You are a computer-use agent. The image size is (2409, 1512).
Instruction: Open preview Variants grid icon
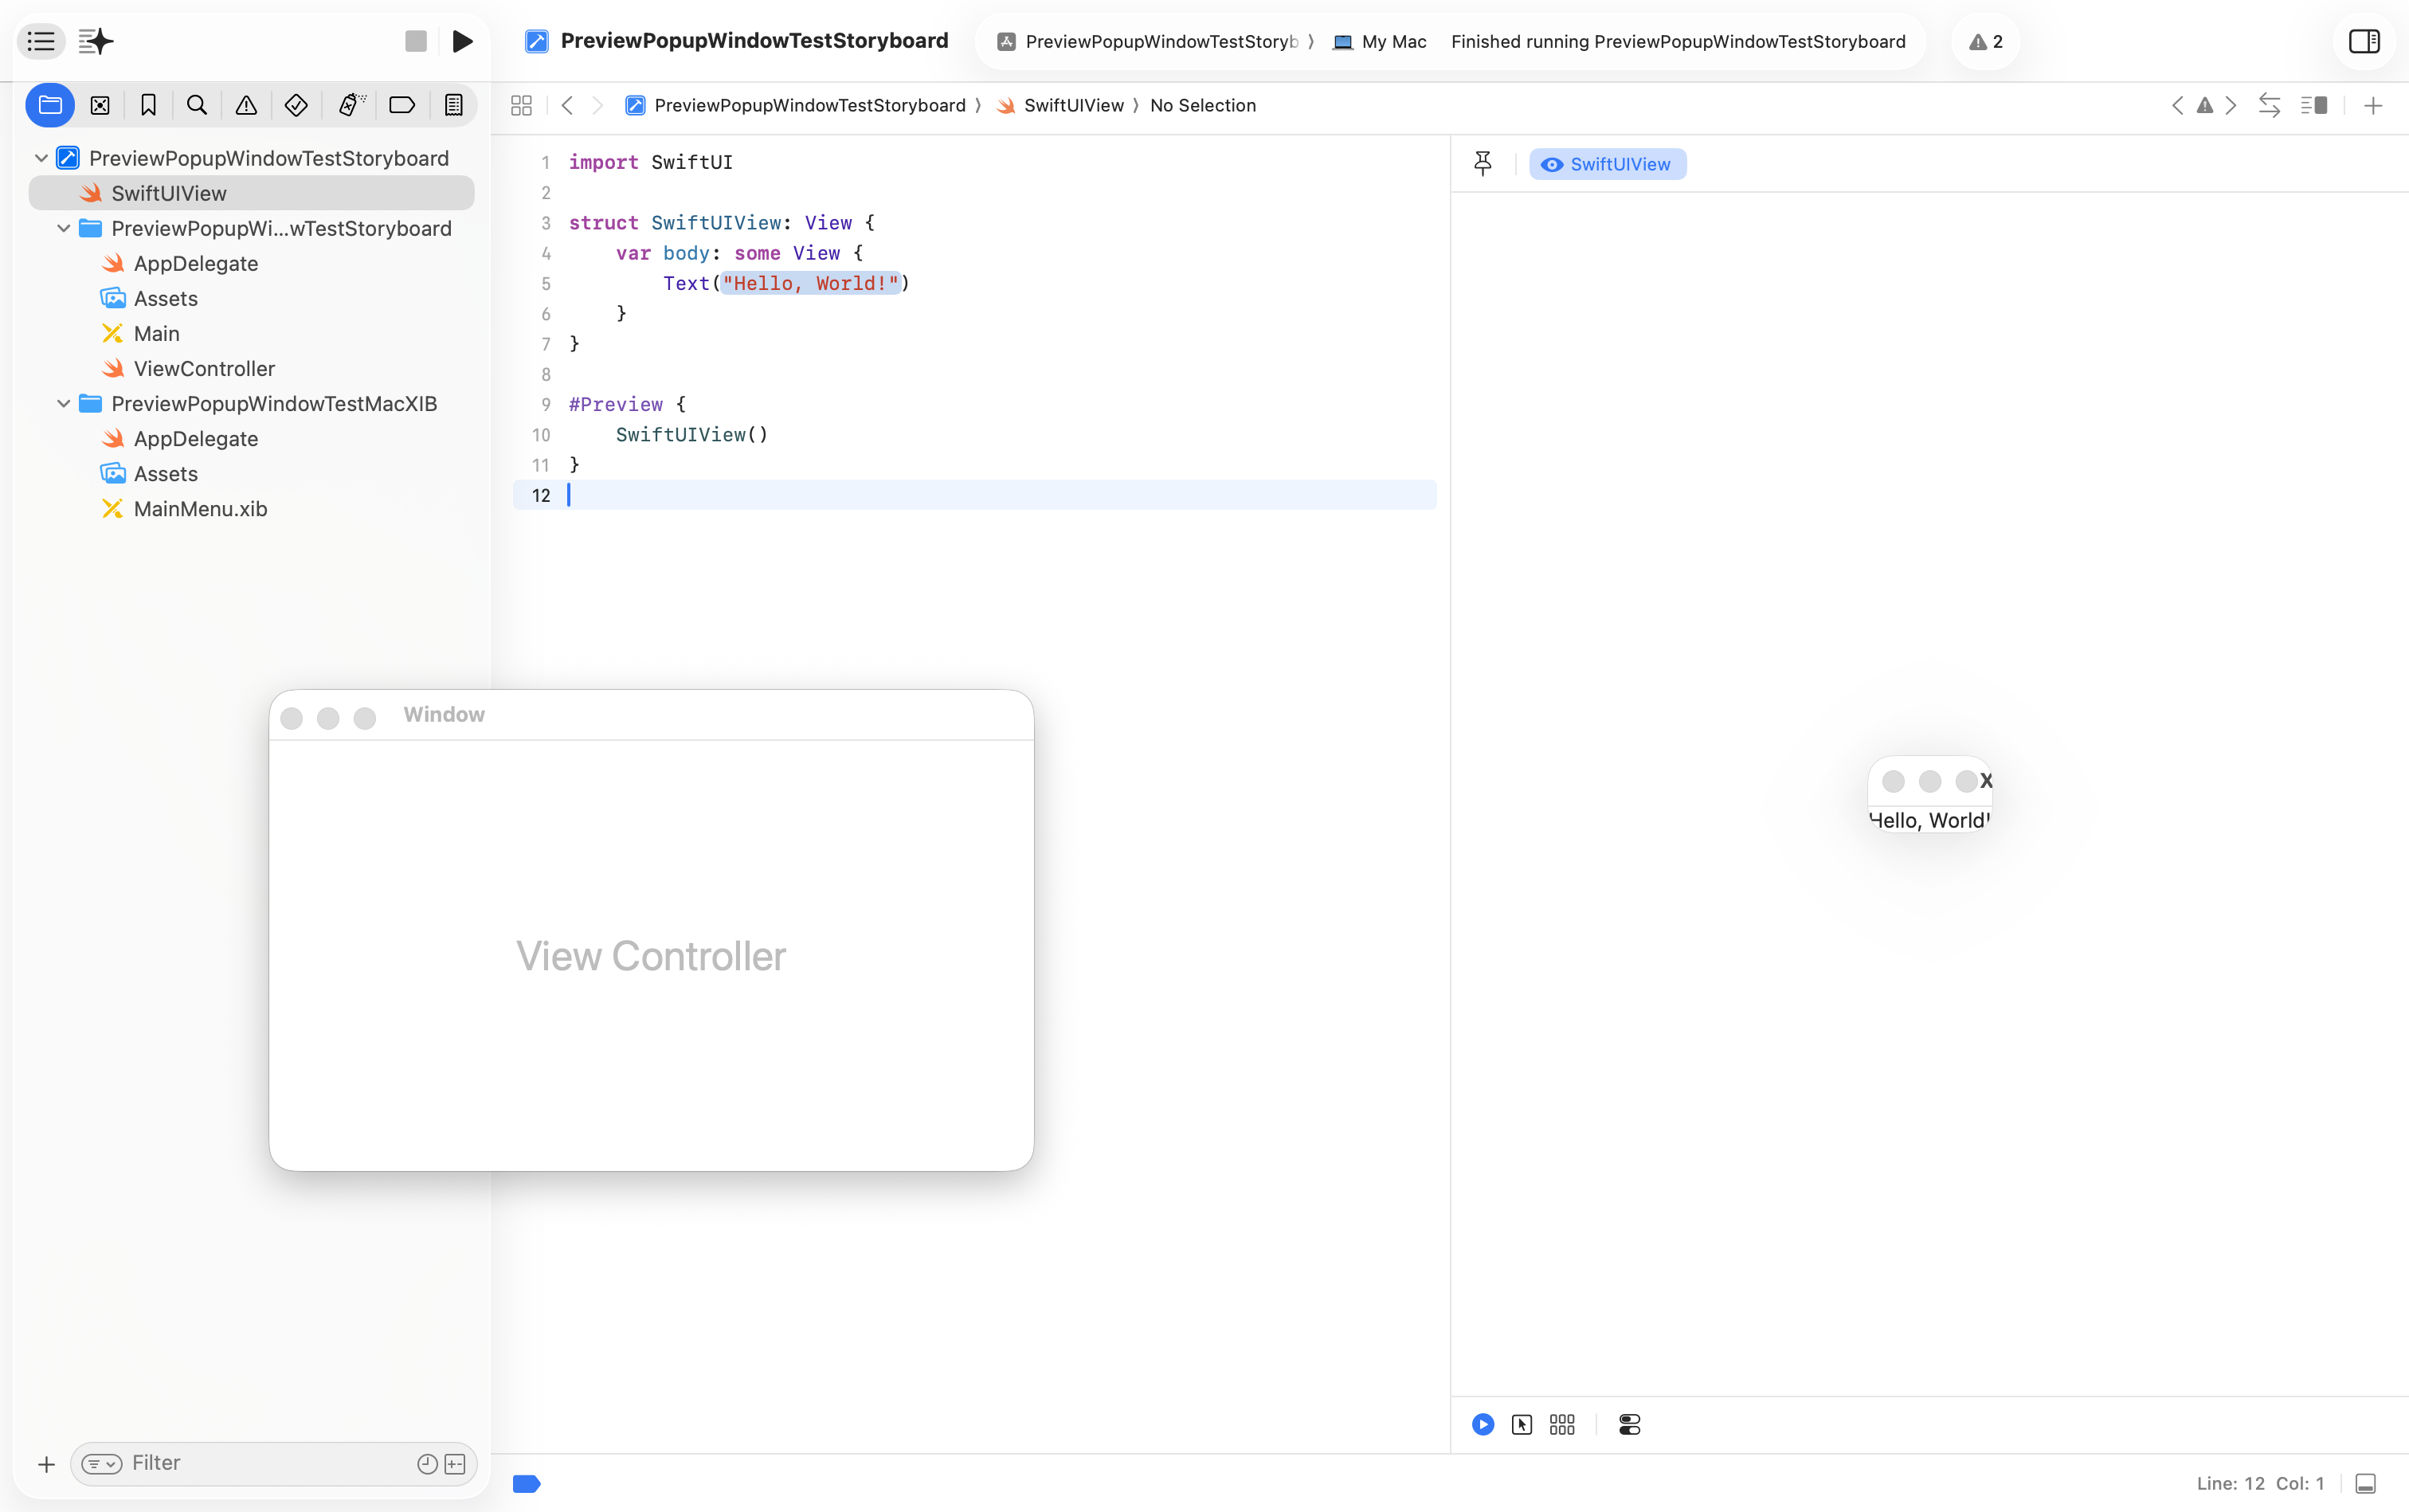(x=1562, y=1424)
